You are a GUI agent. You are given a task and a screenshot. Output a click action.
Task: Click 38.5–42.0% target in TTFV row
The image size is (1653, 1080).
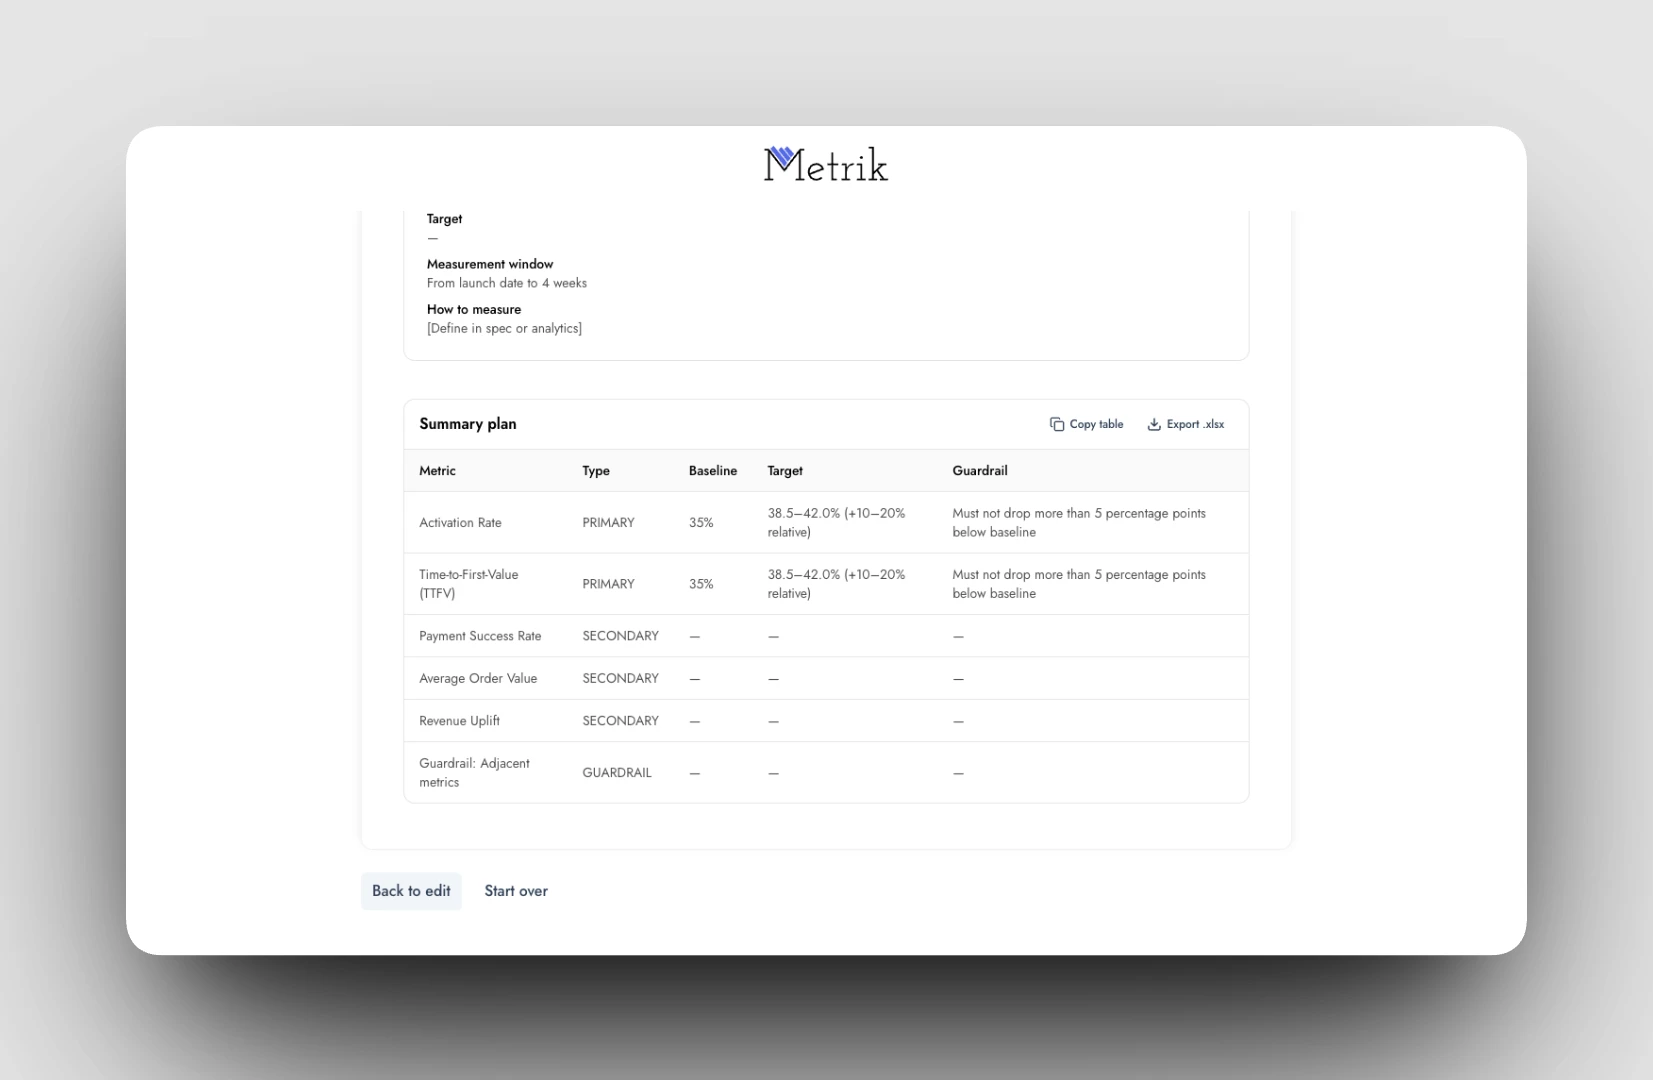[x=836, y=584]
